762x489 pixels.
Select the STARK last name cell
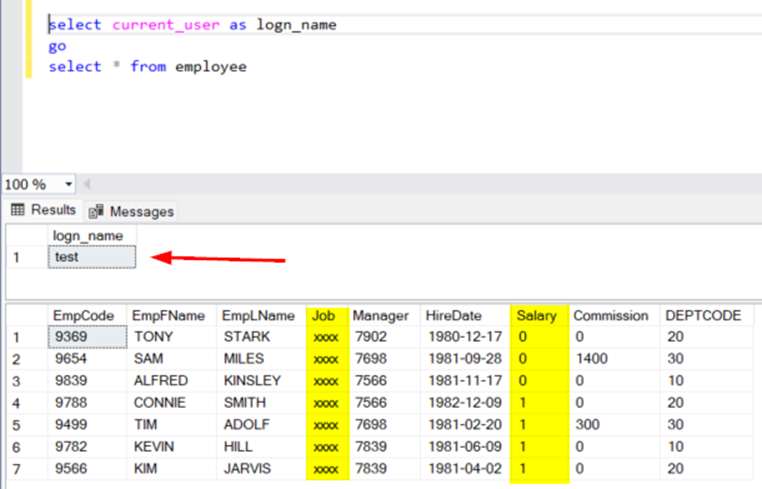click(x=261, y=337)
